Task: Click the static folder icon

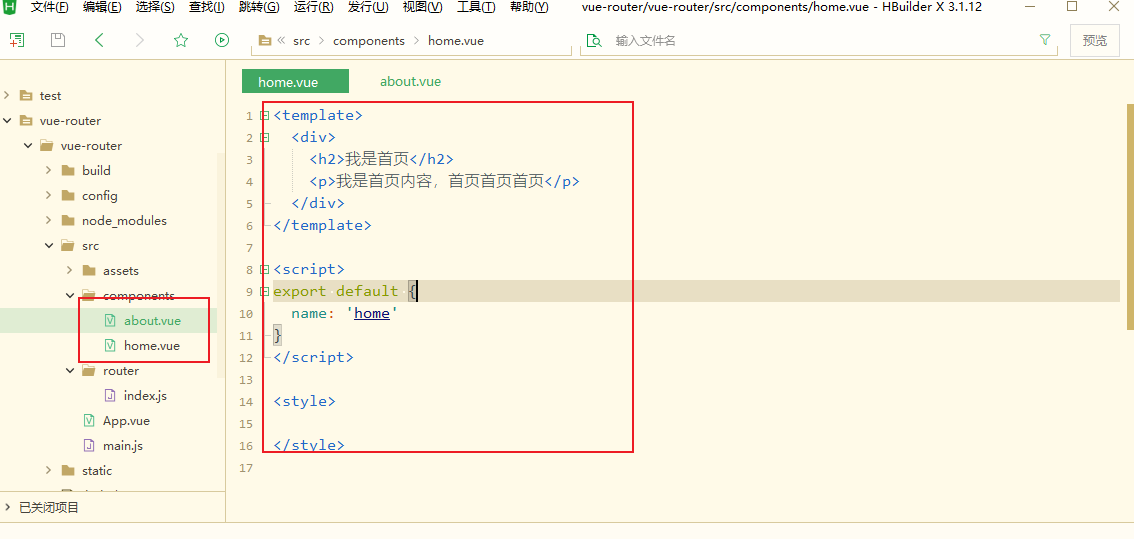Action: click(x=69, y=470)
